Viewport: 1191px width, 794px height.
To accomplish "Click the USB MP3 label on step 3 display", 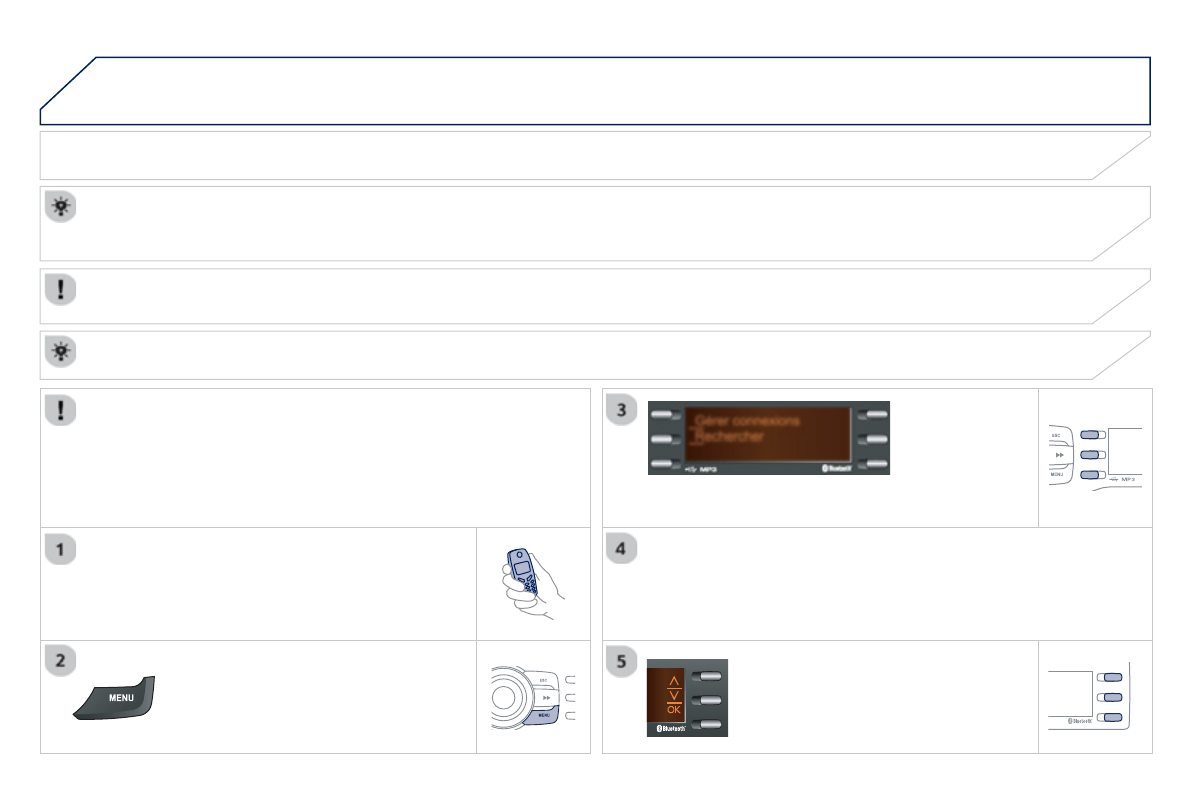I will point(701,470).
